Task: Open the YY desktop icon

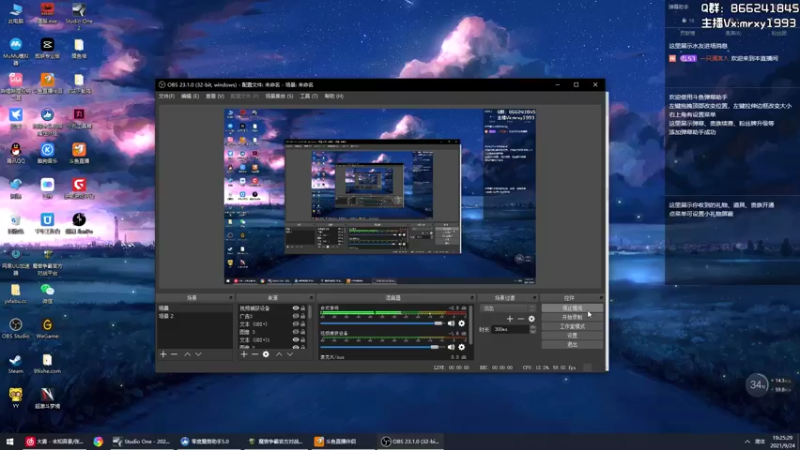Action: point(16,398)
